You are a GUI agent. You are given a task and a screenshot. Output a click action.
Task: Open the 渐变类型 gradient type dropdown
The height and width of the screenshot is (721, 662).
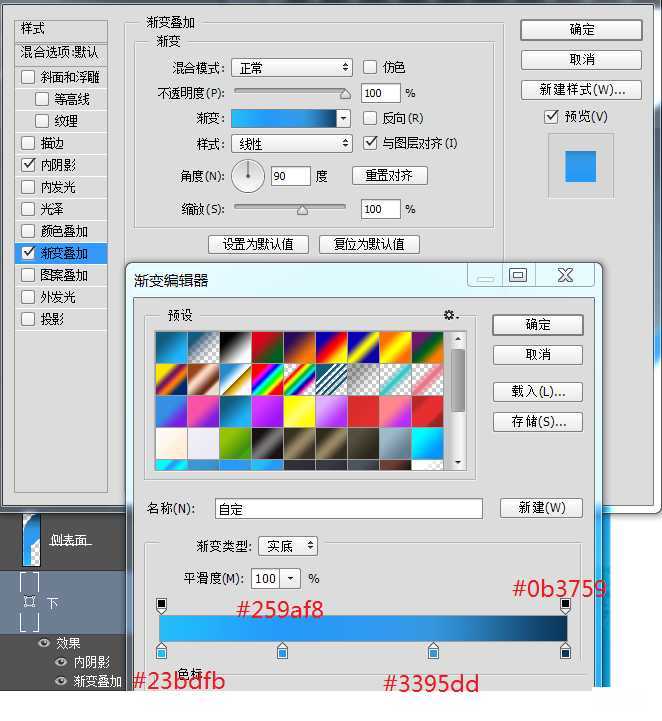[288, 546]
